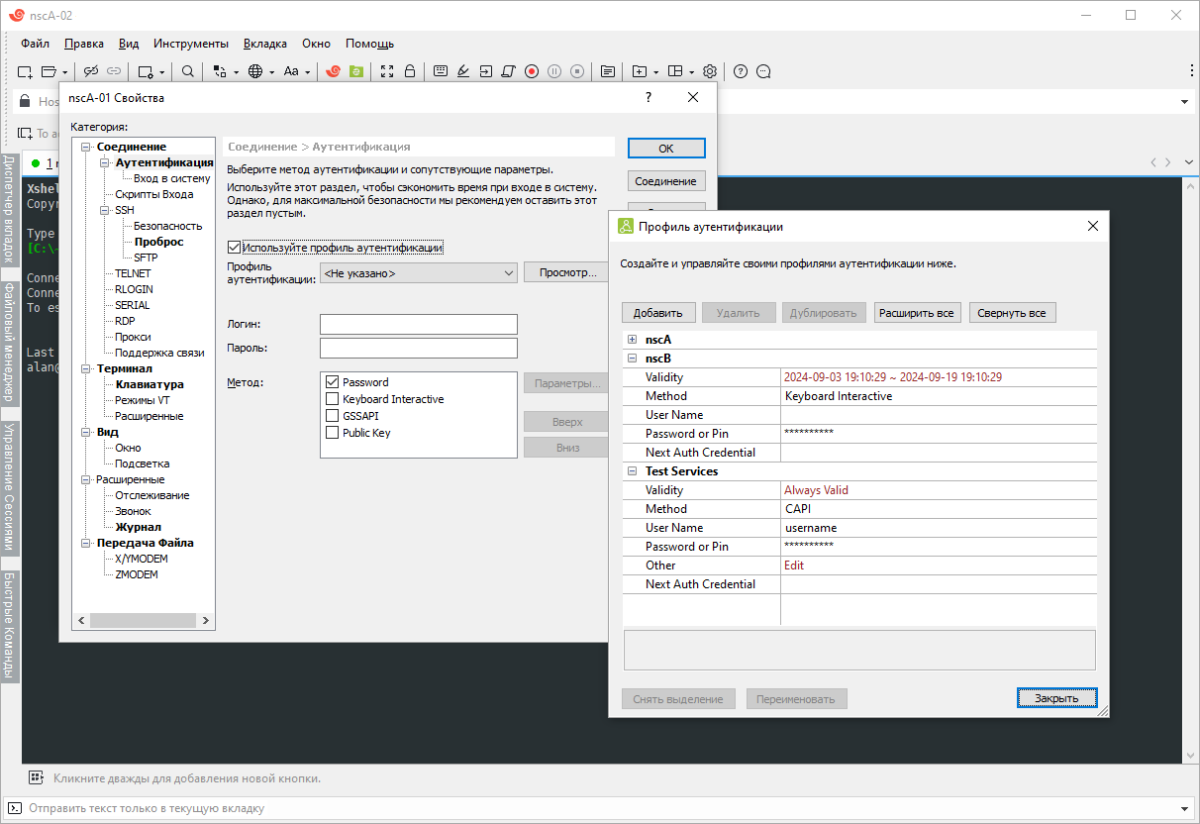The width and height of the screenshot is (1200, 824).
Task: Collapse the Test Services profile group
Action: pyautogui.click(x=632, y=471)
